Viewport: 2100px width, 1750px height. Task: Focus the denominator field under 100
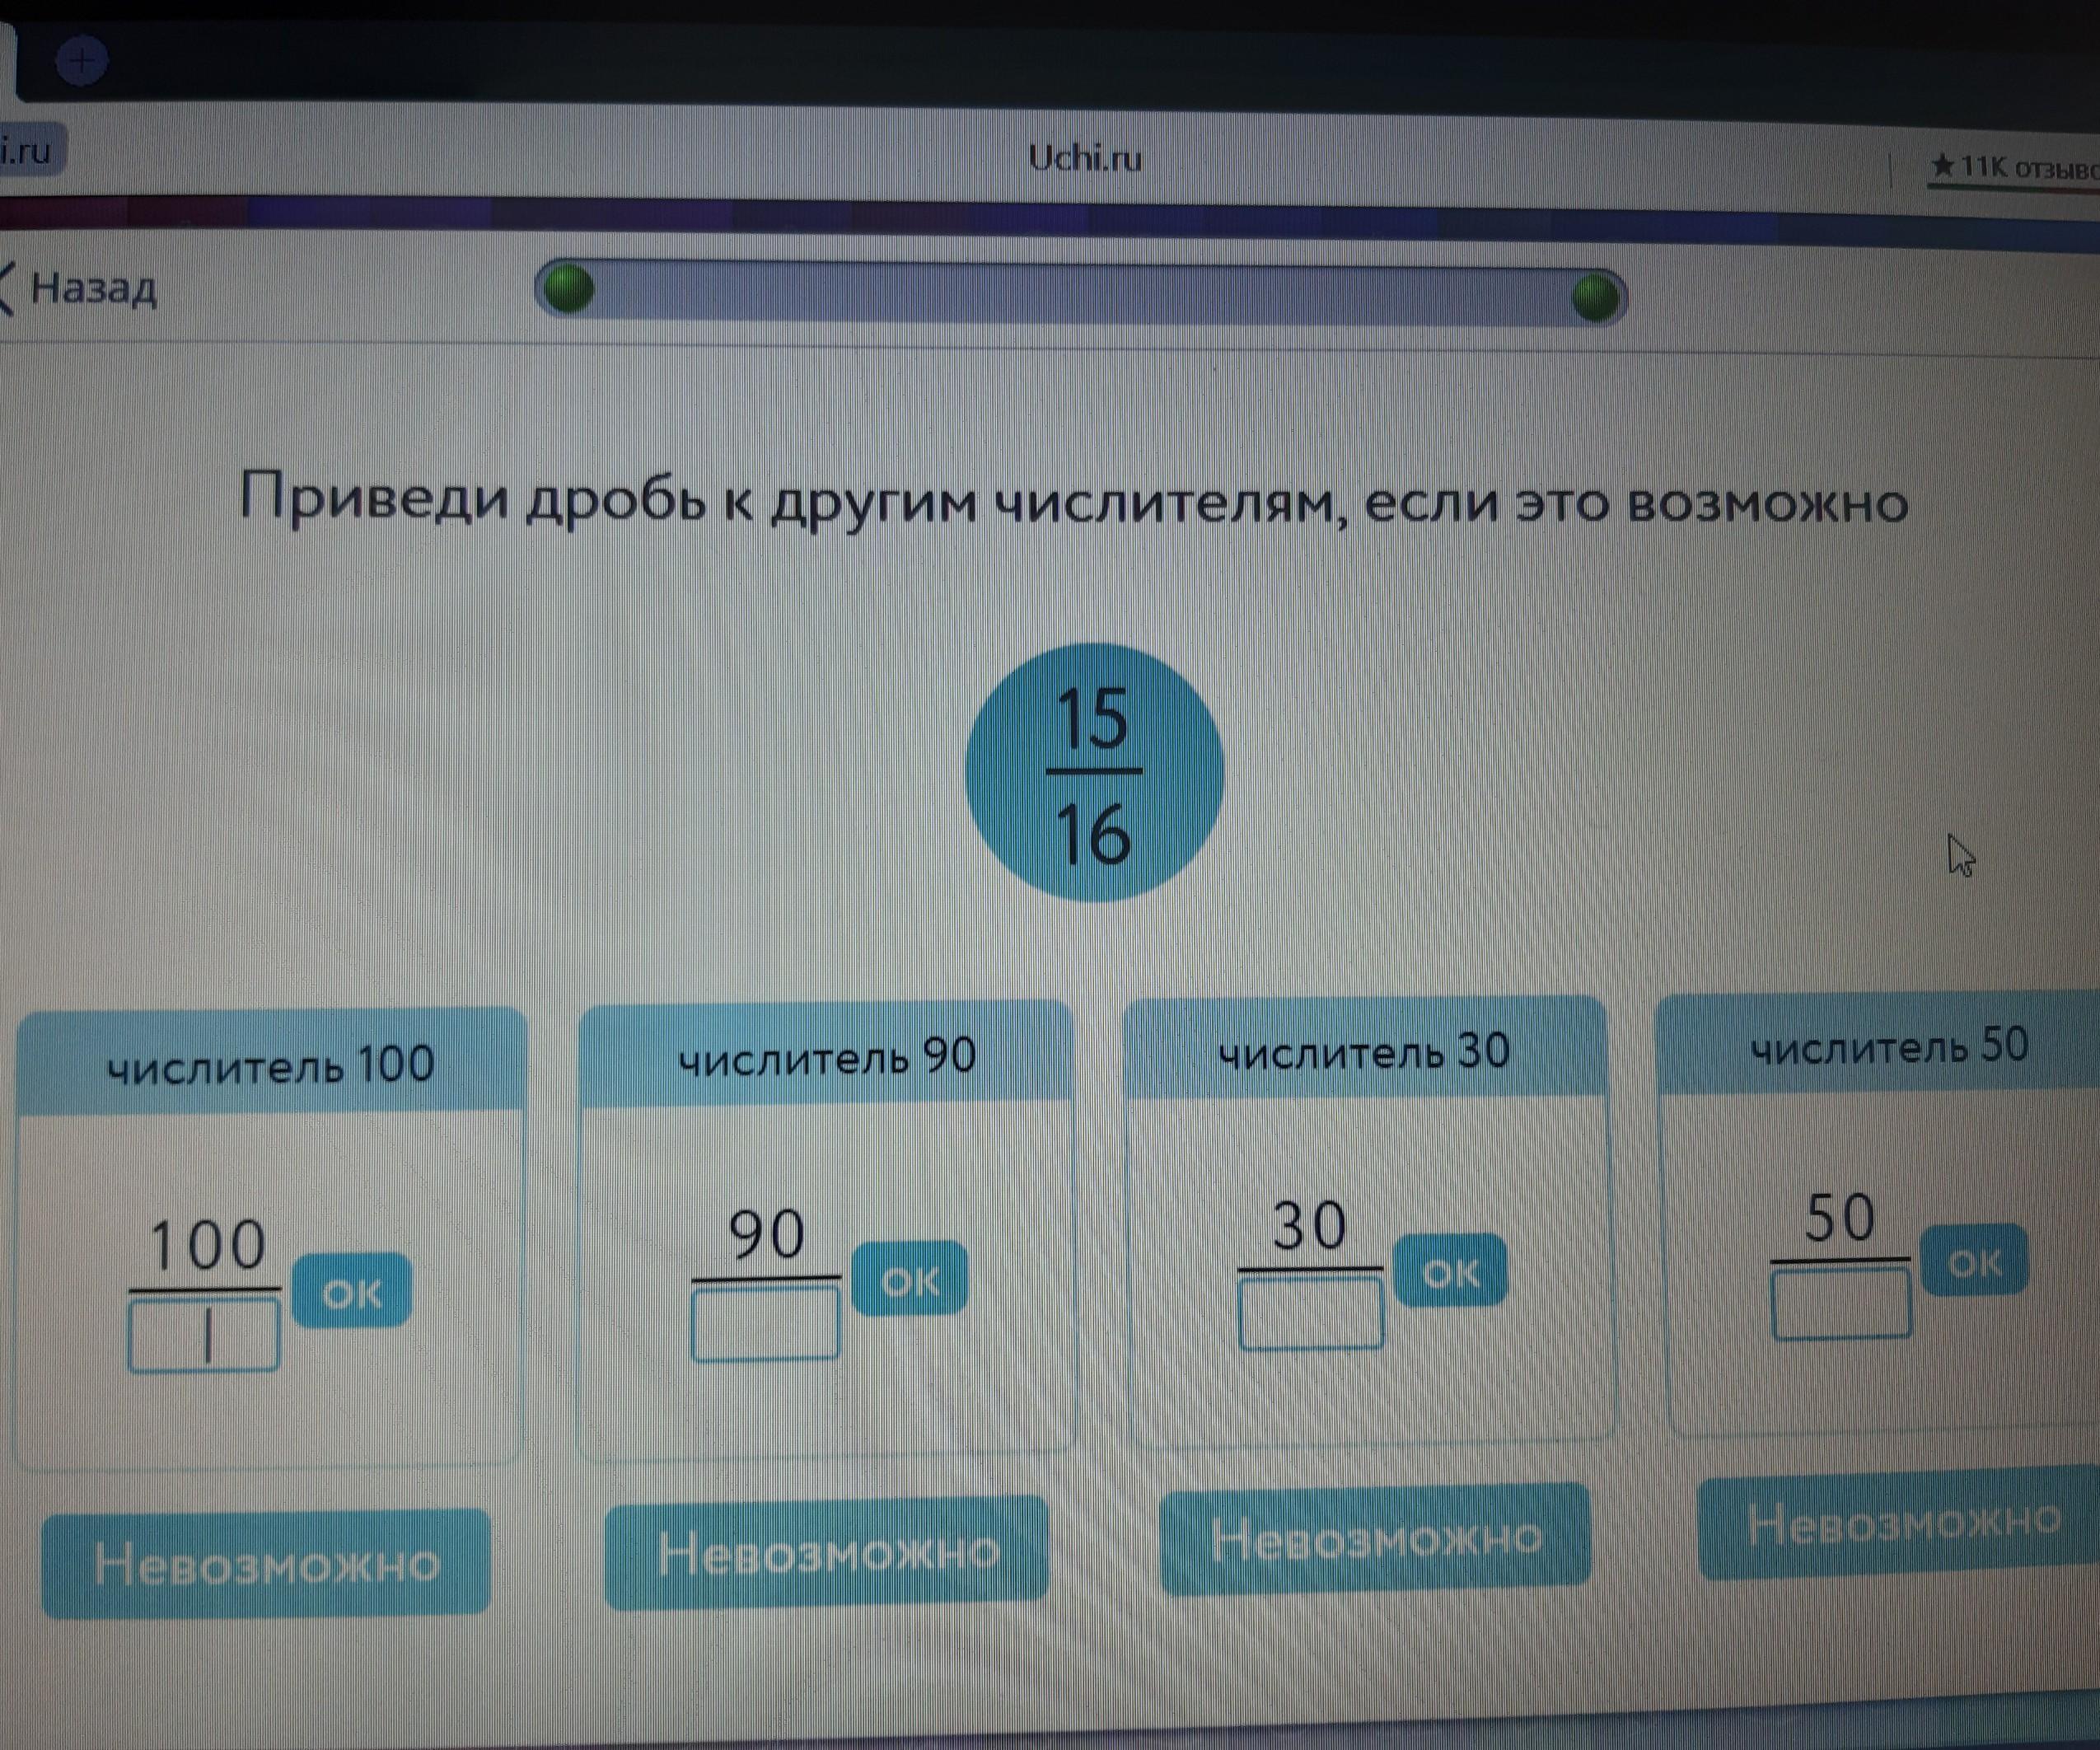pos(204,1336)
